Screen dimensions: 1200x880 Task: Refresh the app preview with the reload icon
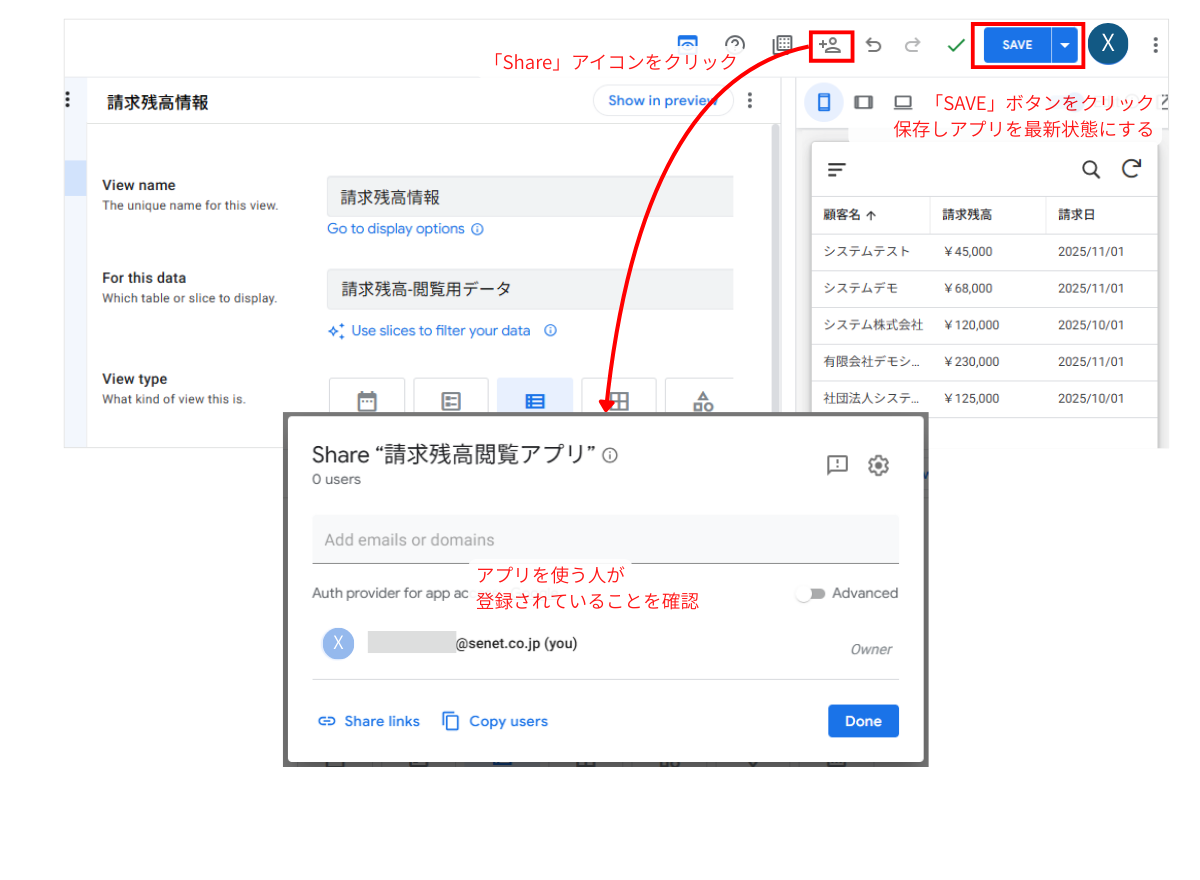pos(1132,169)
